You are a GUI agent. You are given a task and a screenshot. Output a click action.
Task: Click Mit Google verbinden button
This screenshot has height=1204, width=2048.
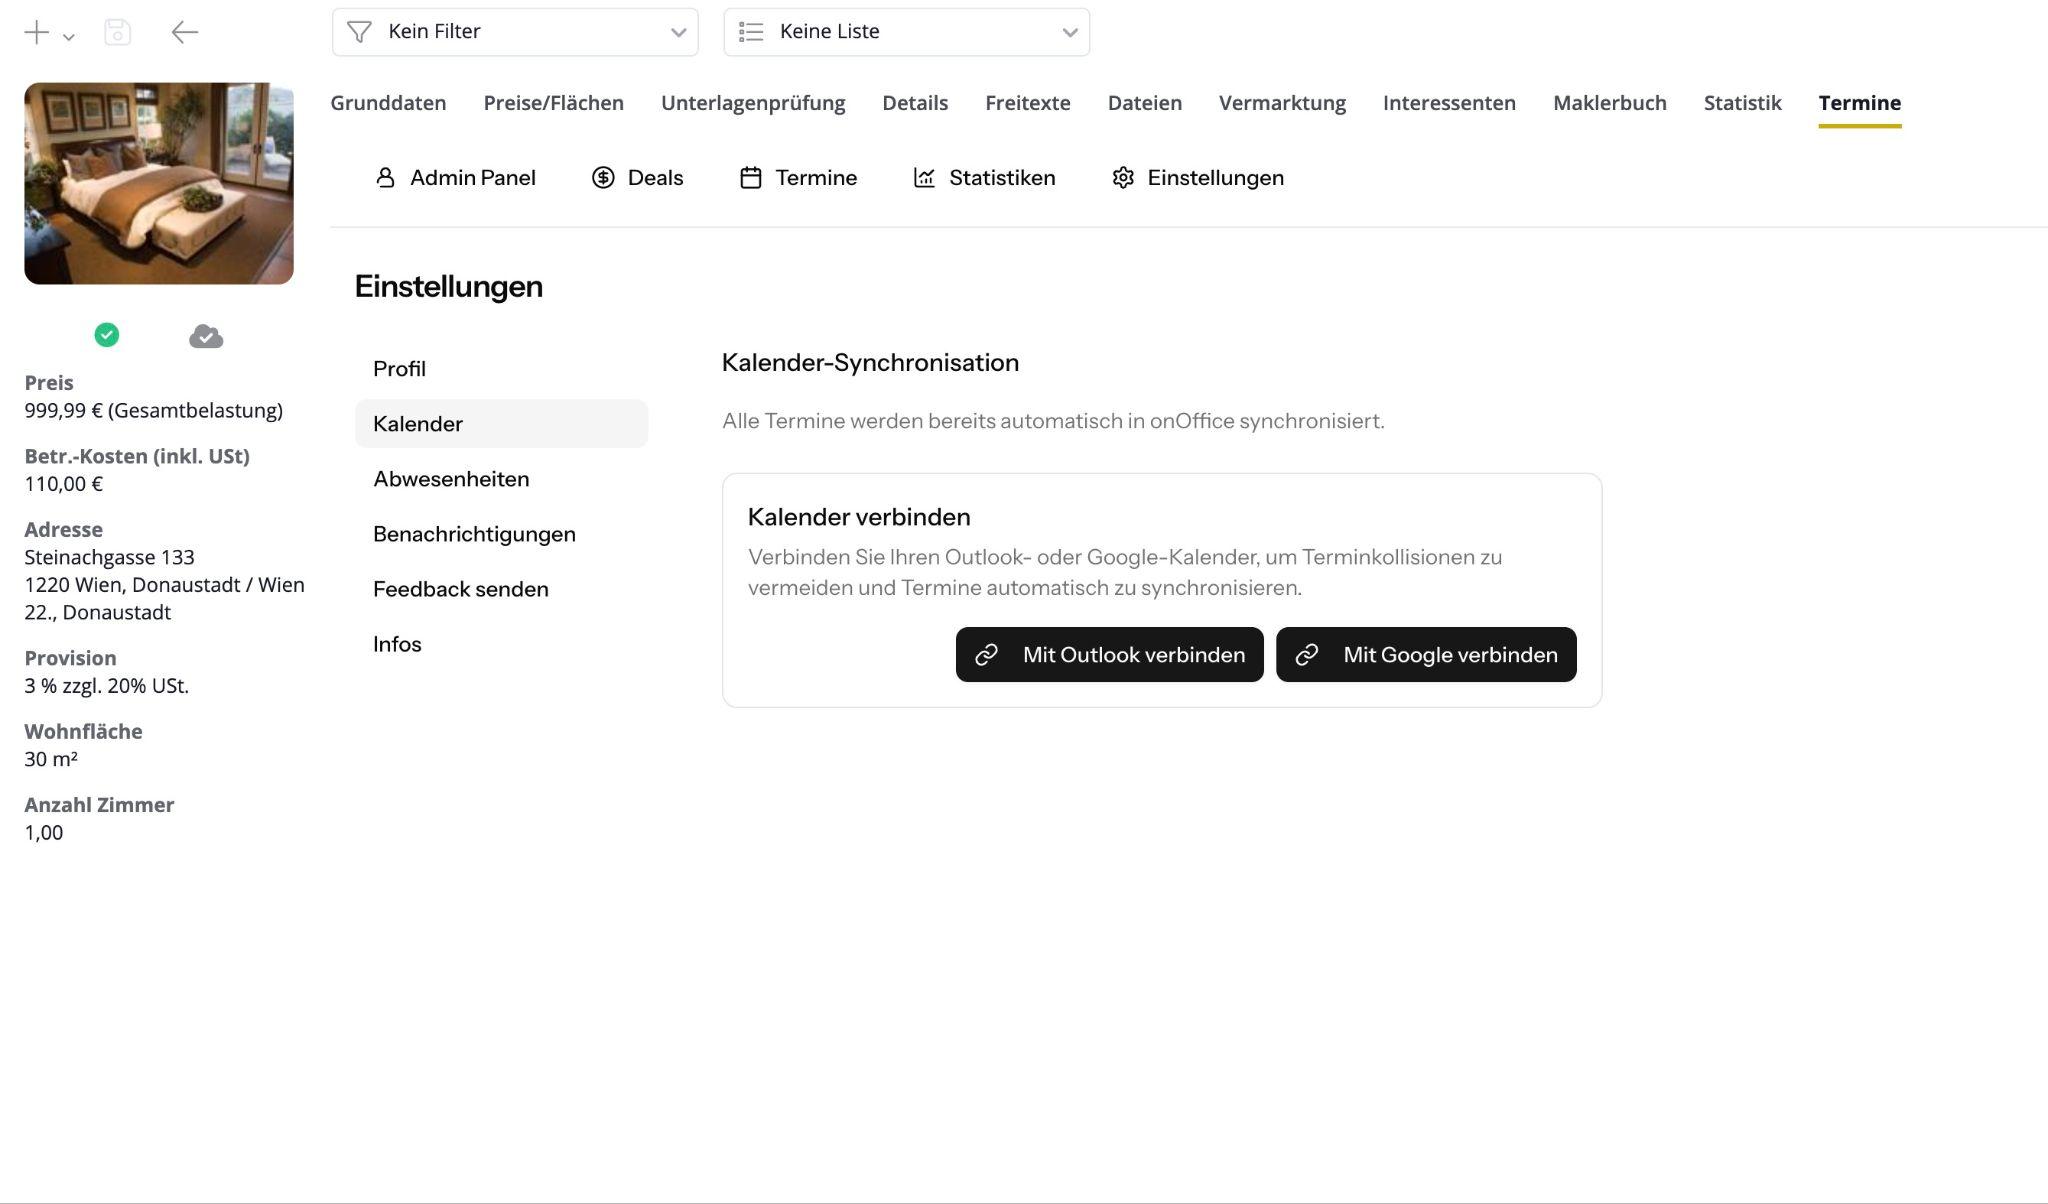(x=1426, y=655)
